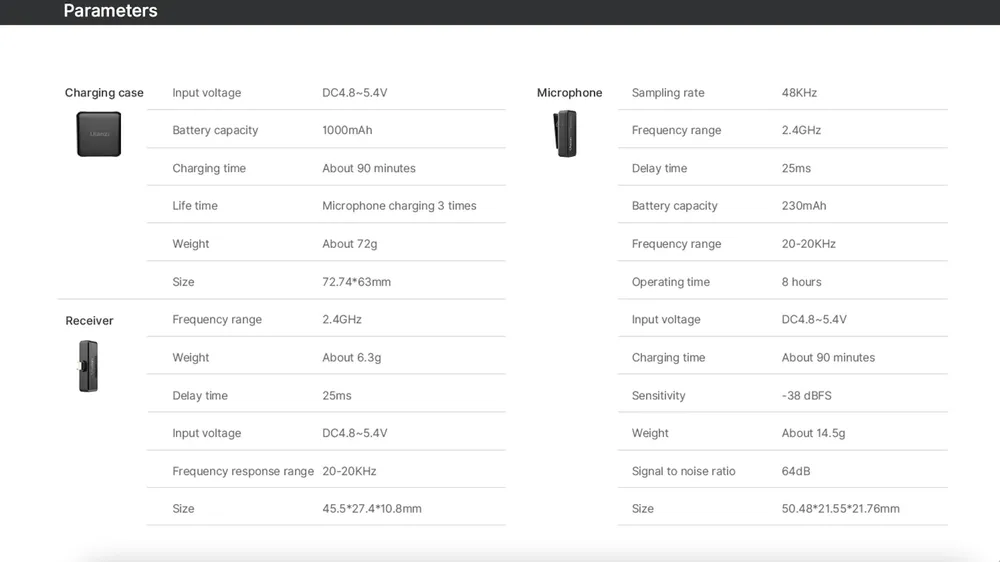The height and width of the screenshot is (562, 1000).
Task: Select the "Charging case" section title
Action: [104, 93]
